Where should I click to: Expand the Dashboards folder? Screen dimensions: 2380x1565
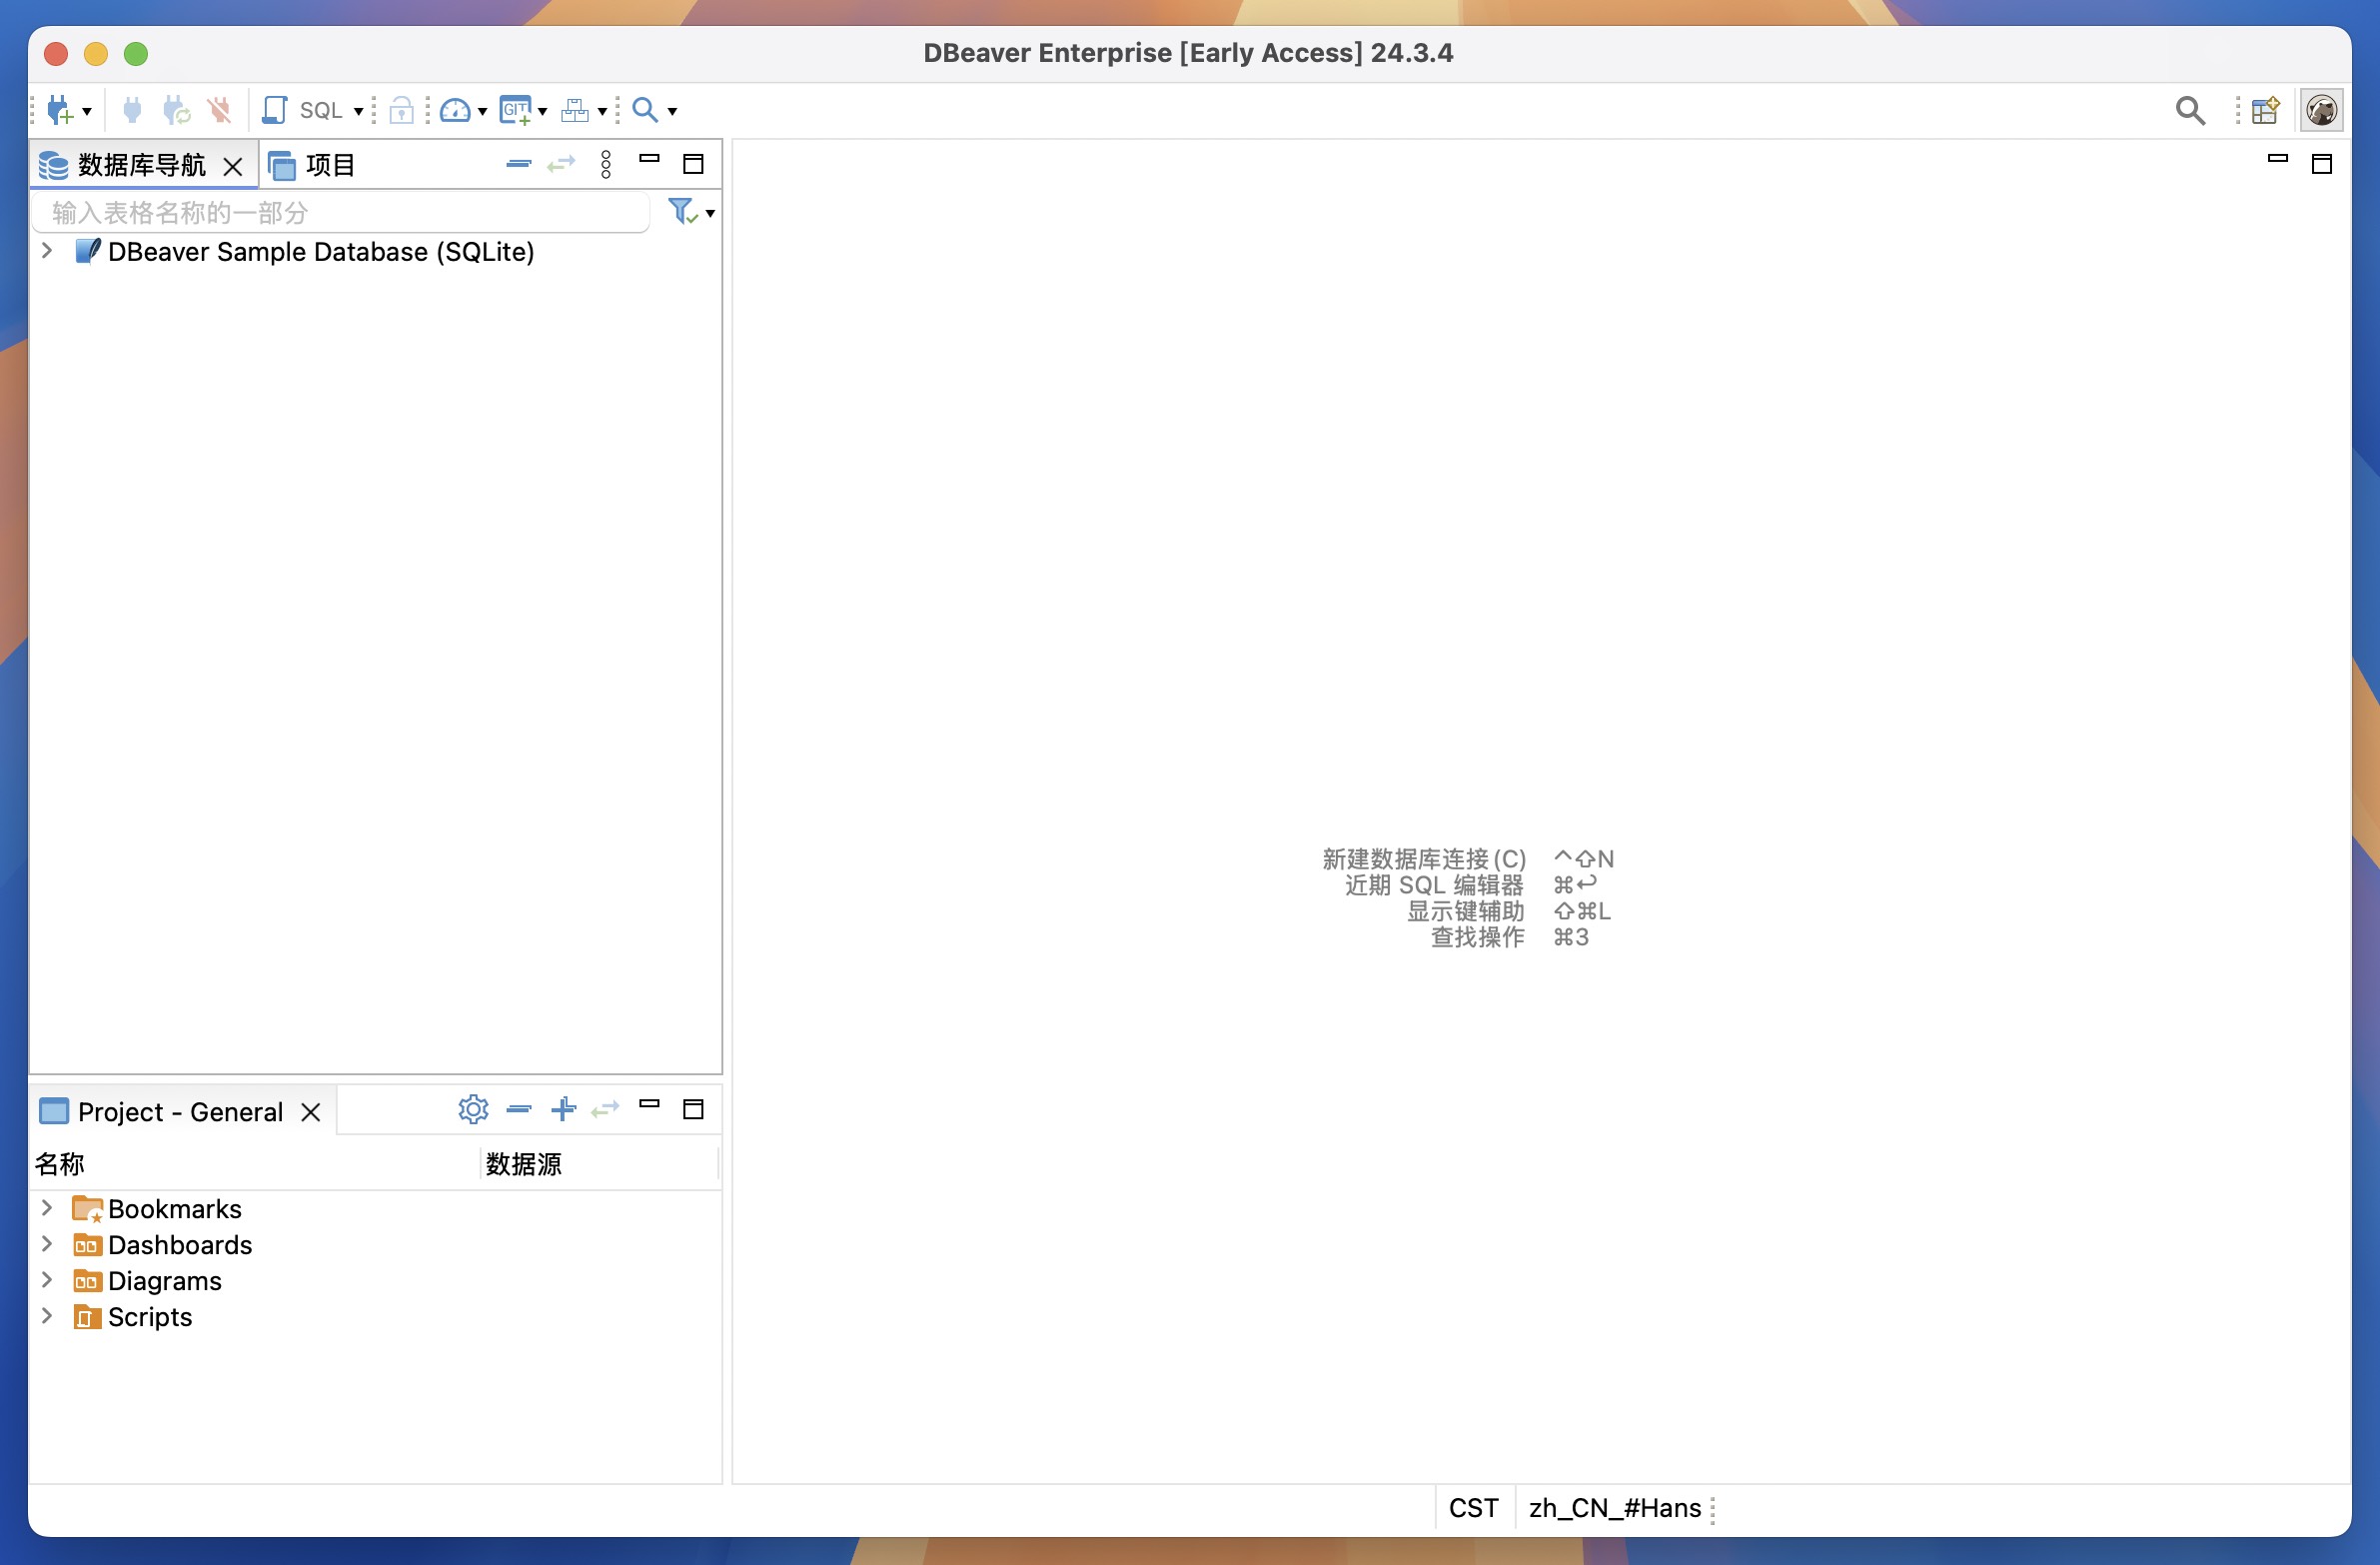(x=47, y=1244)
